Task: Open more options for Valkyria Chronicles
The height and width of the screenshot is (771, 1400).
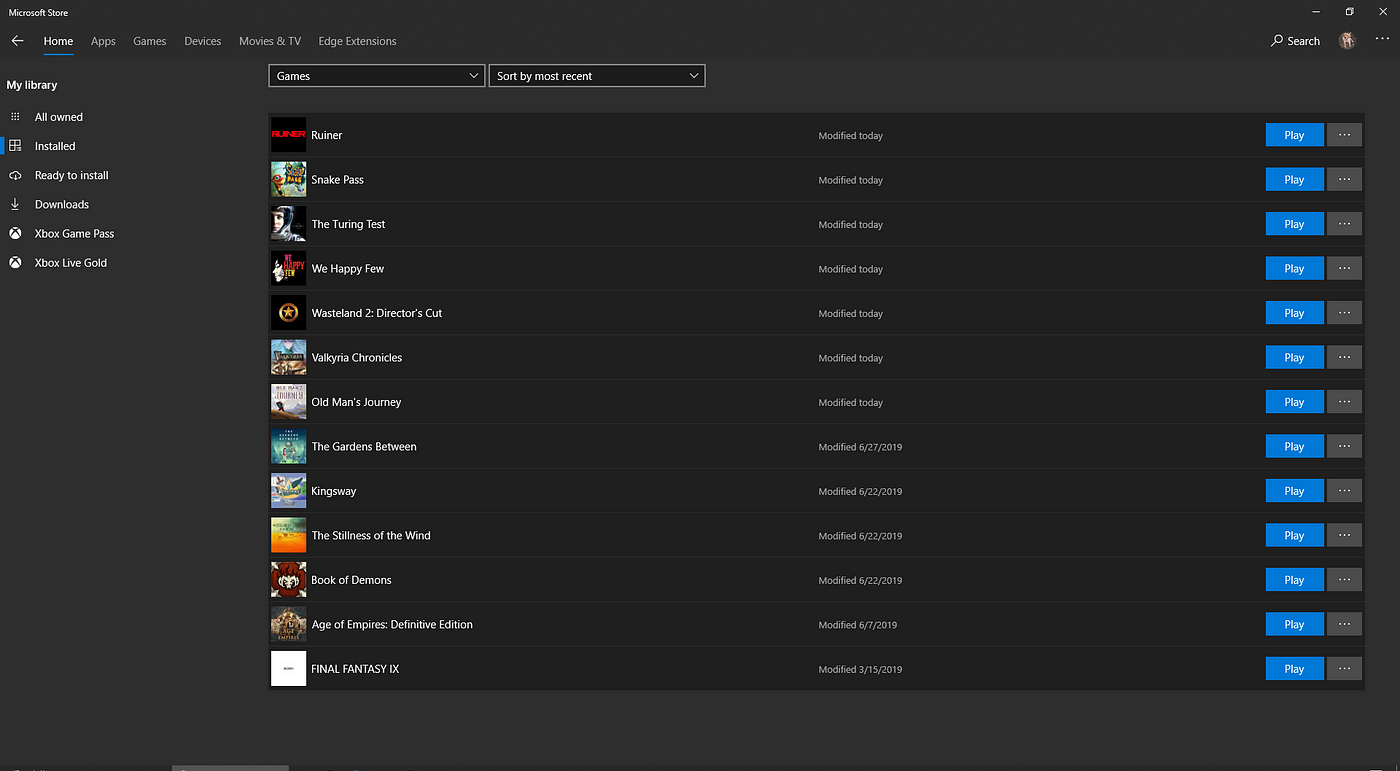Action: [x=1344, y=357]
